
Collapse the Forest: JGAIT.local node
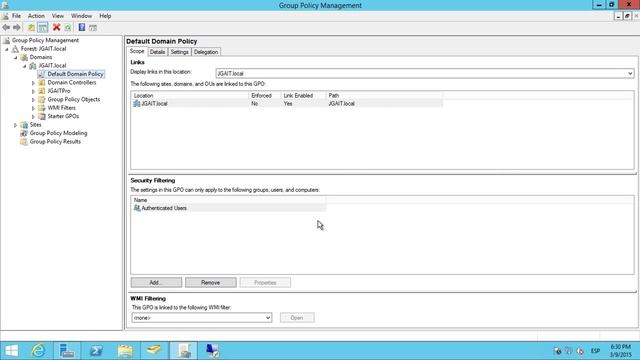(x=7, y=49)
